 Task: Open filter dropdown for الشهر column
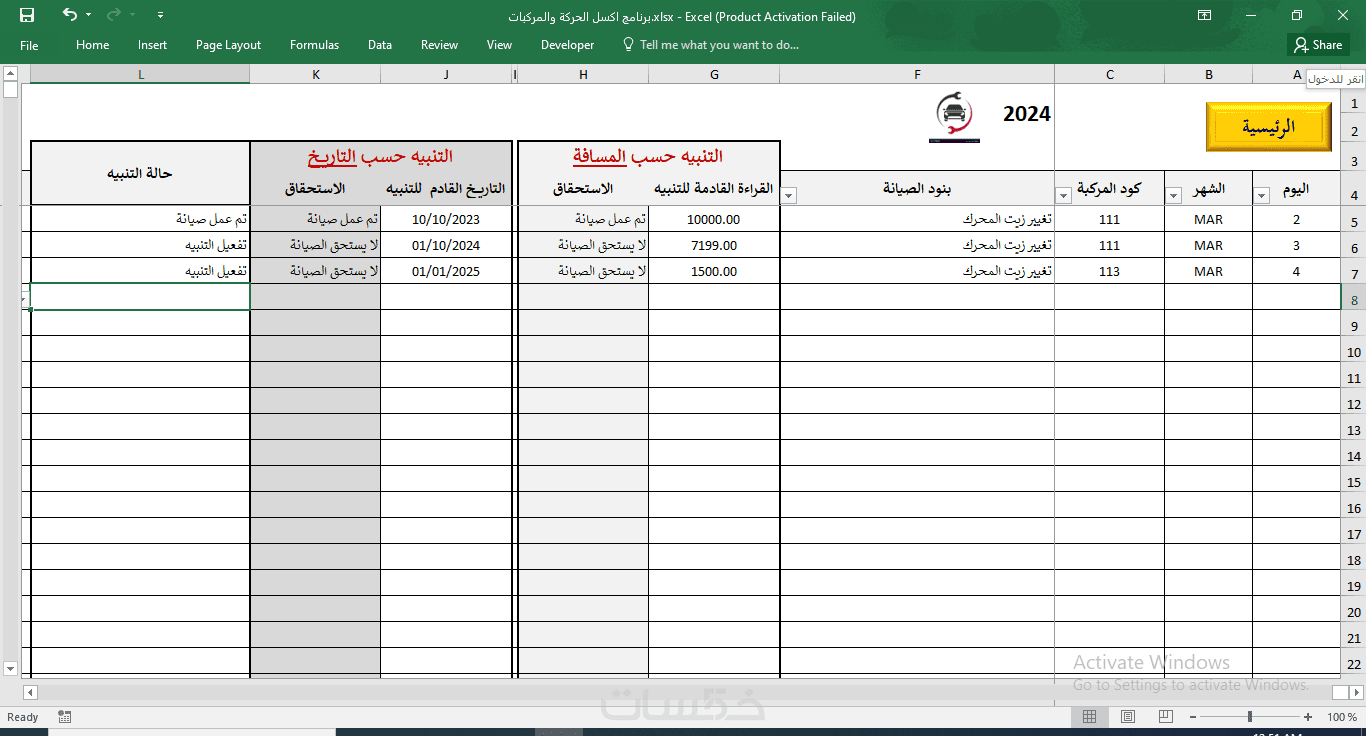(x=1174, y=196)
